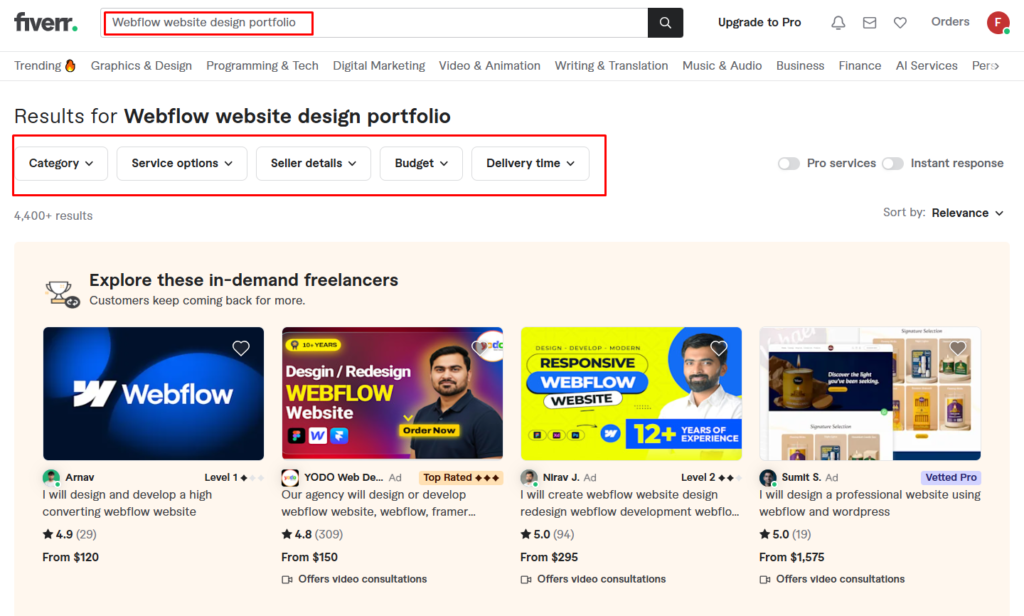Click 'From $1,575' price text

tap(792, 557)
